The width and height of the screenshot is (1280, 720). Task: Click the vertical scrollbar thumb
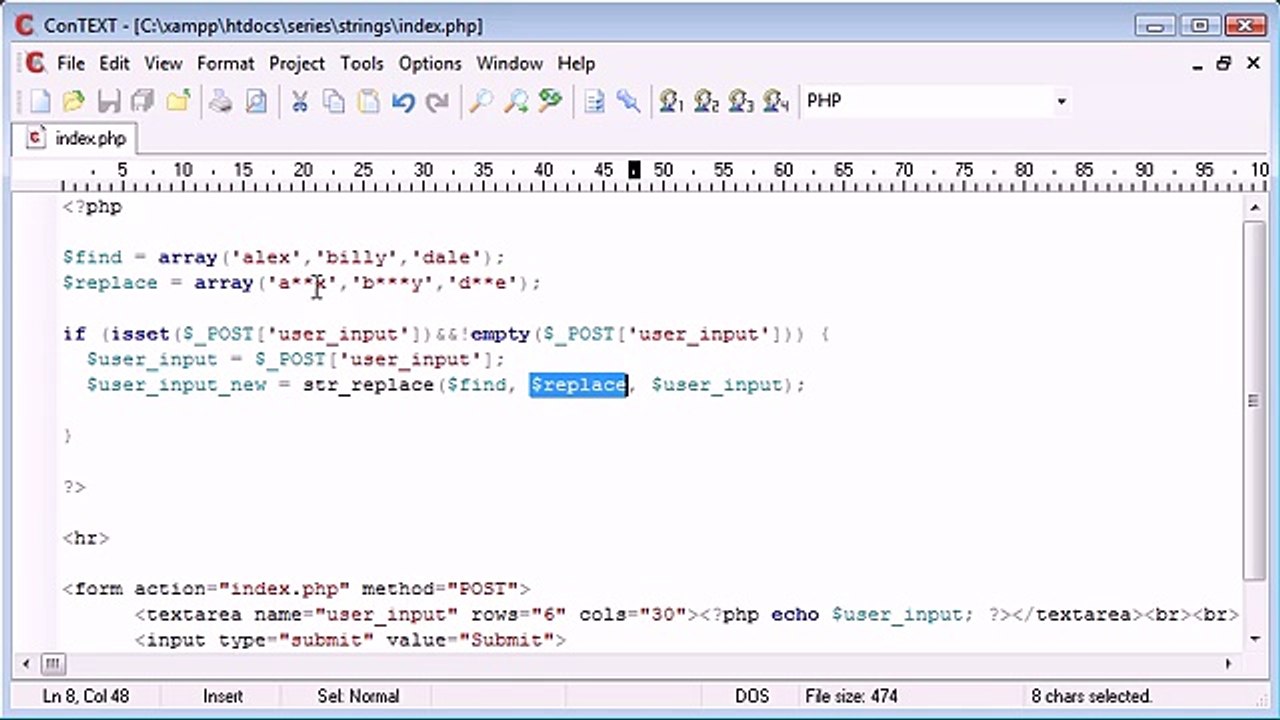[1254, 400]
